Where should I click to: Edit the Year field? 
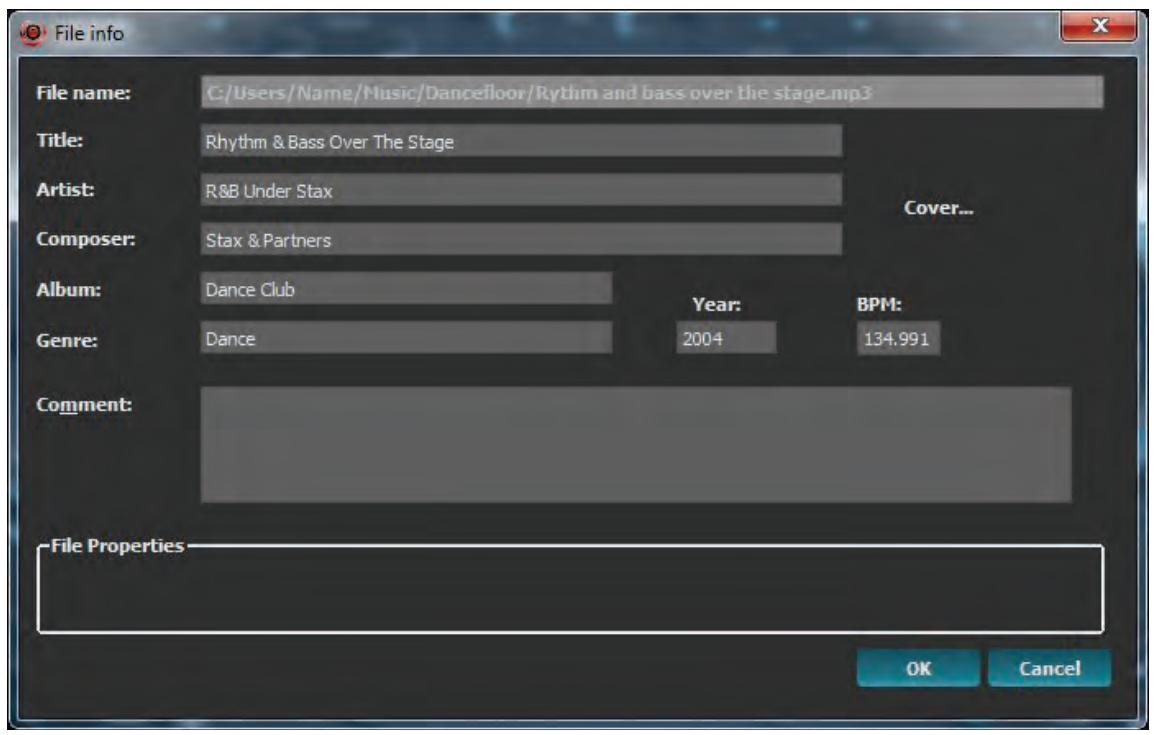pyautogui.click(x=725, y=338)
